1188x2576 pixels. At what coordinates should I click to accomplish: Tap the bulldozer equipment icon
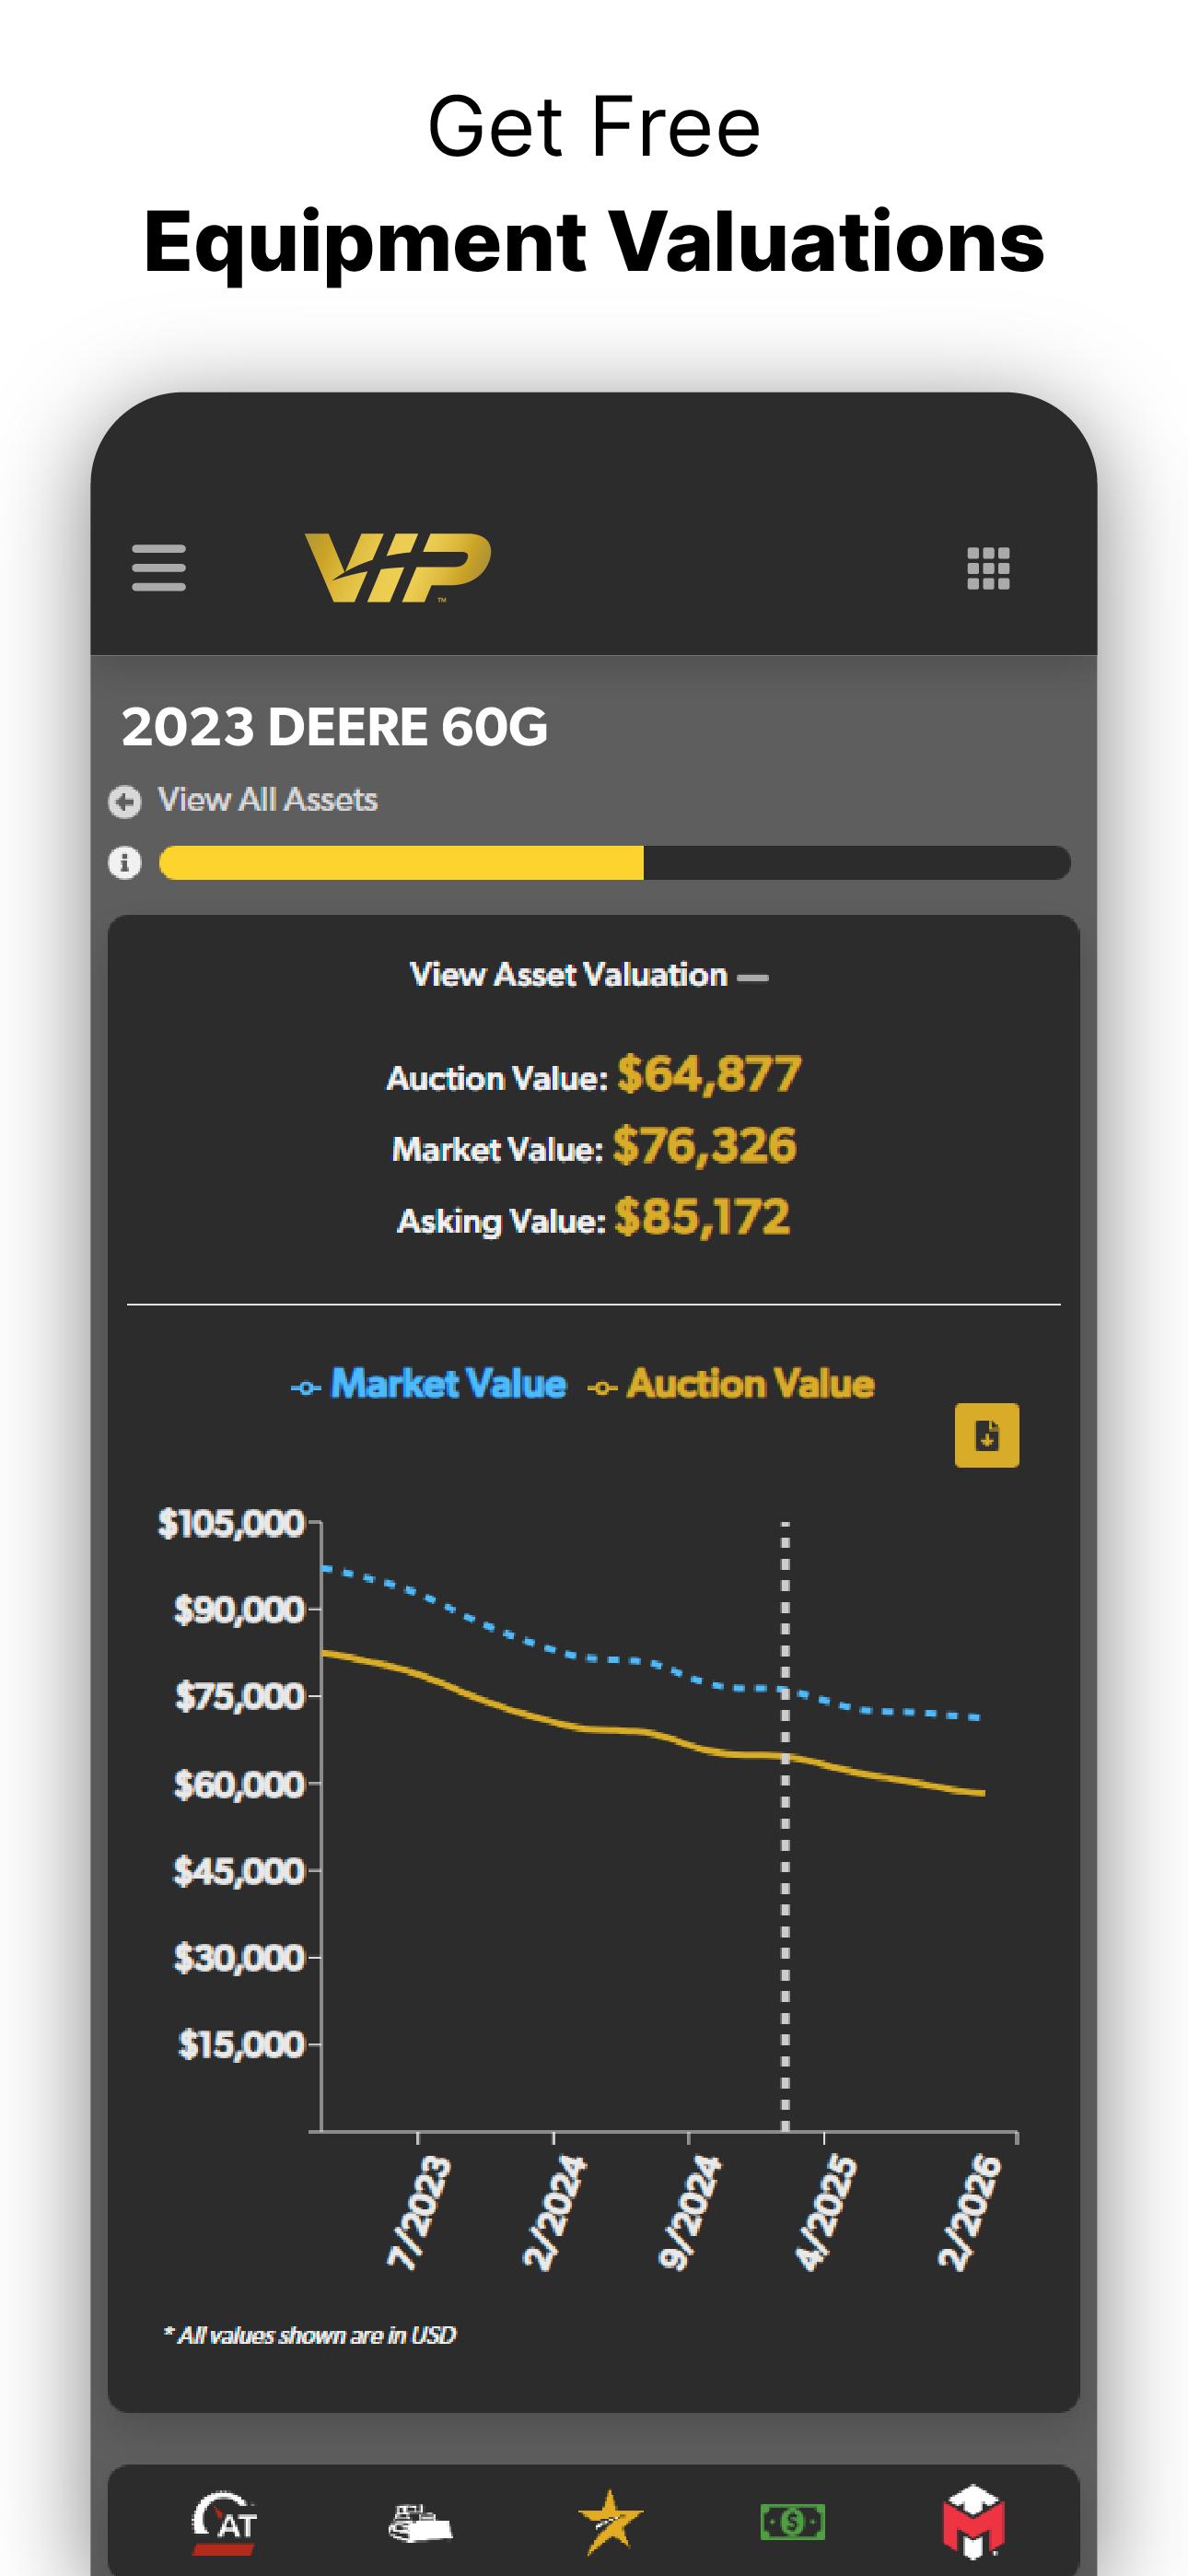point(420,2521)
